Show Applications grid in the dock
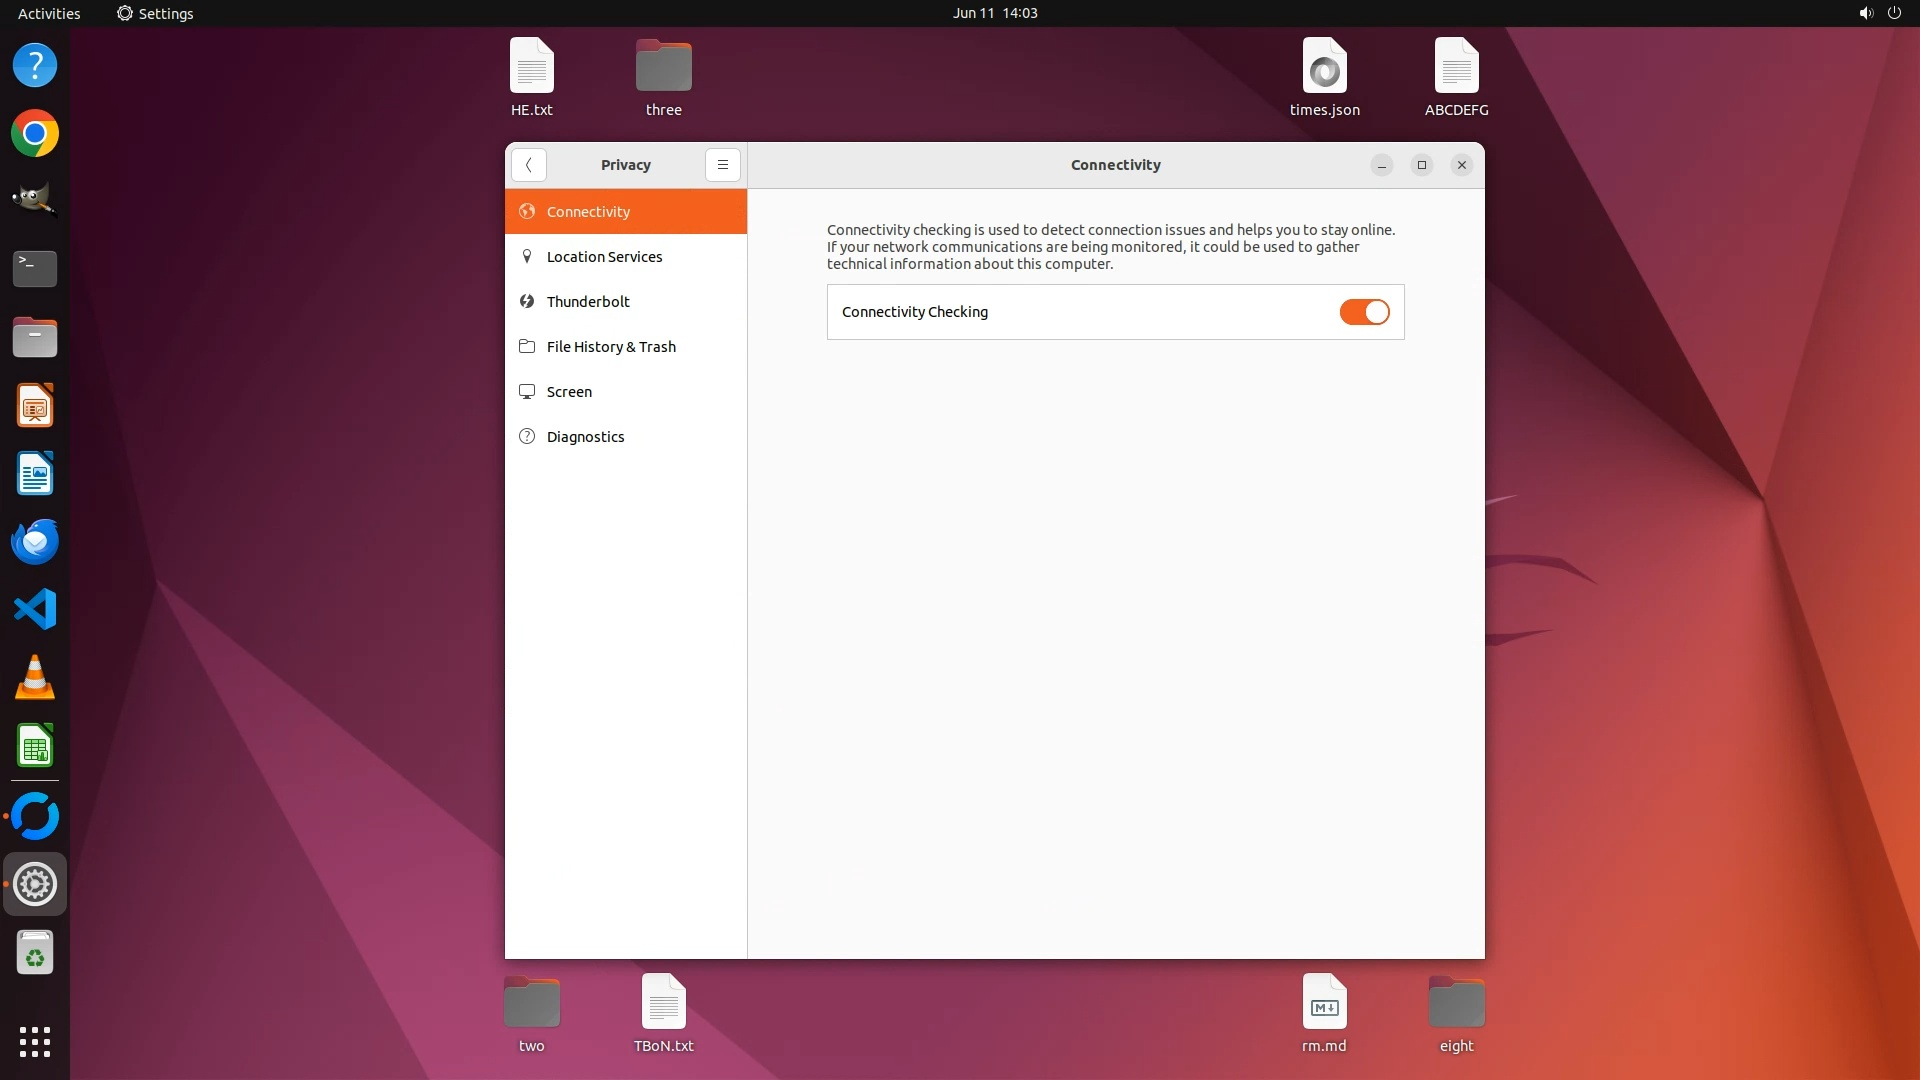 click(35, 1041)
